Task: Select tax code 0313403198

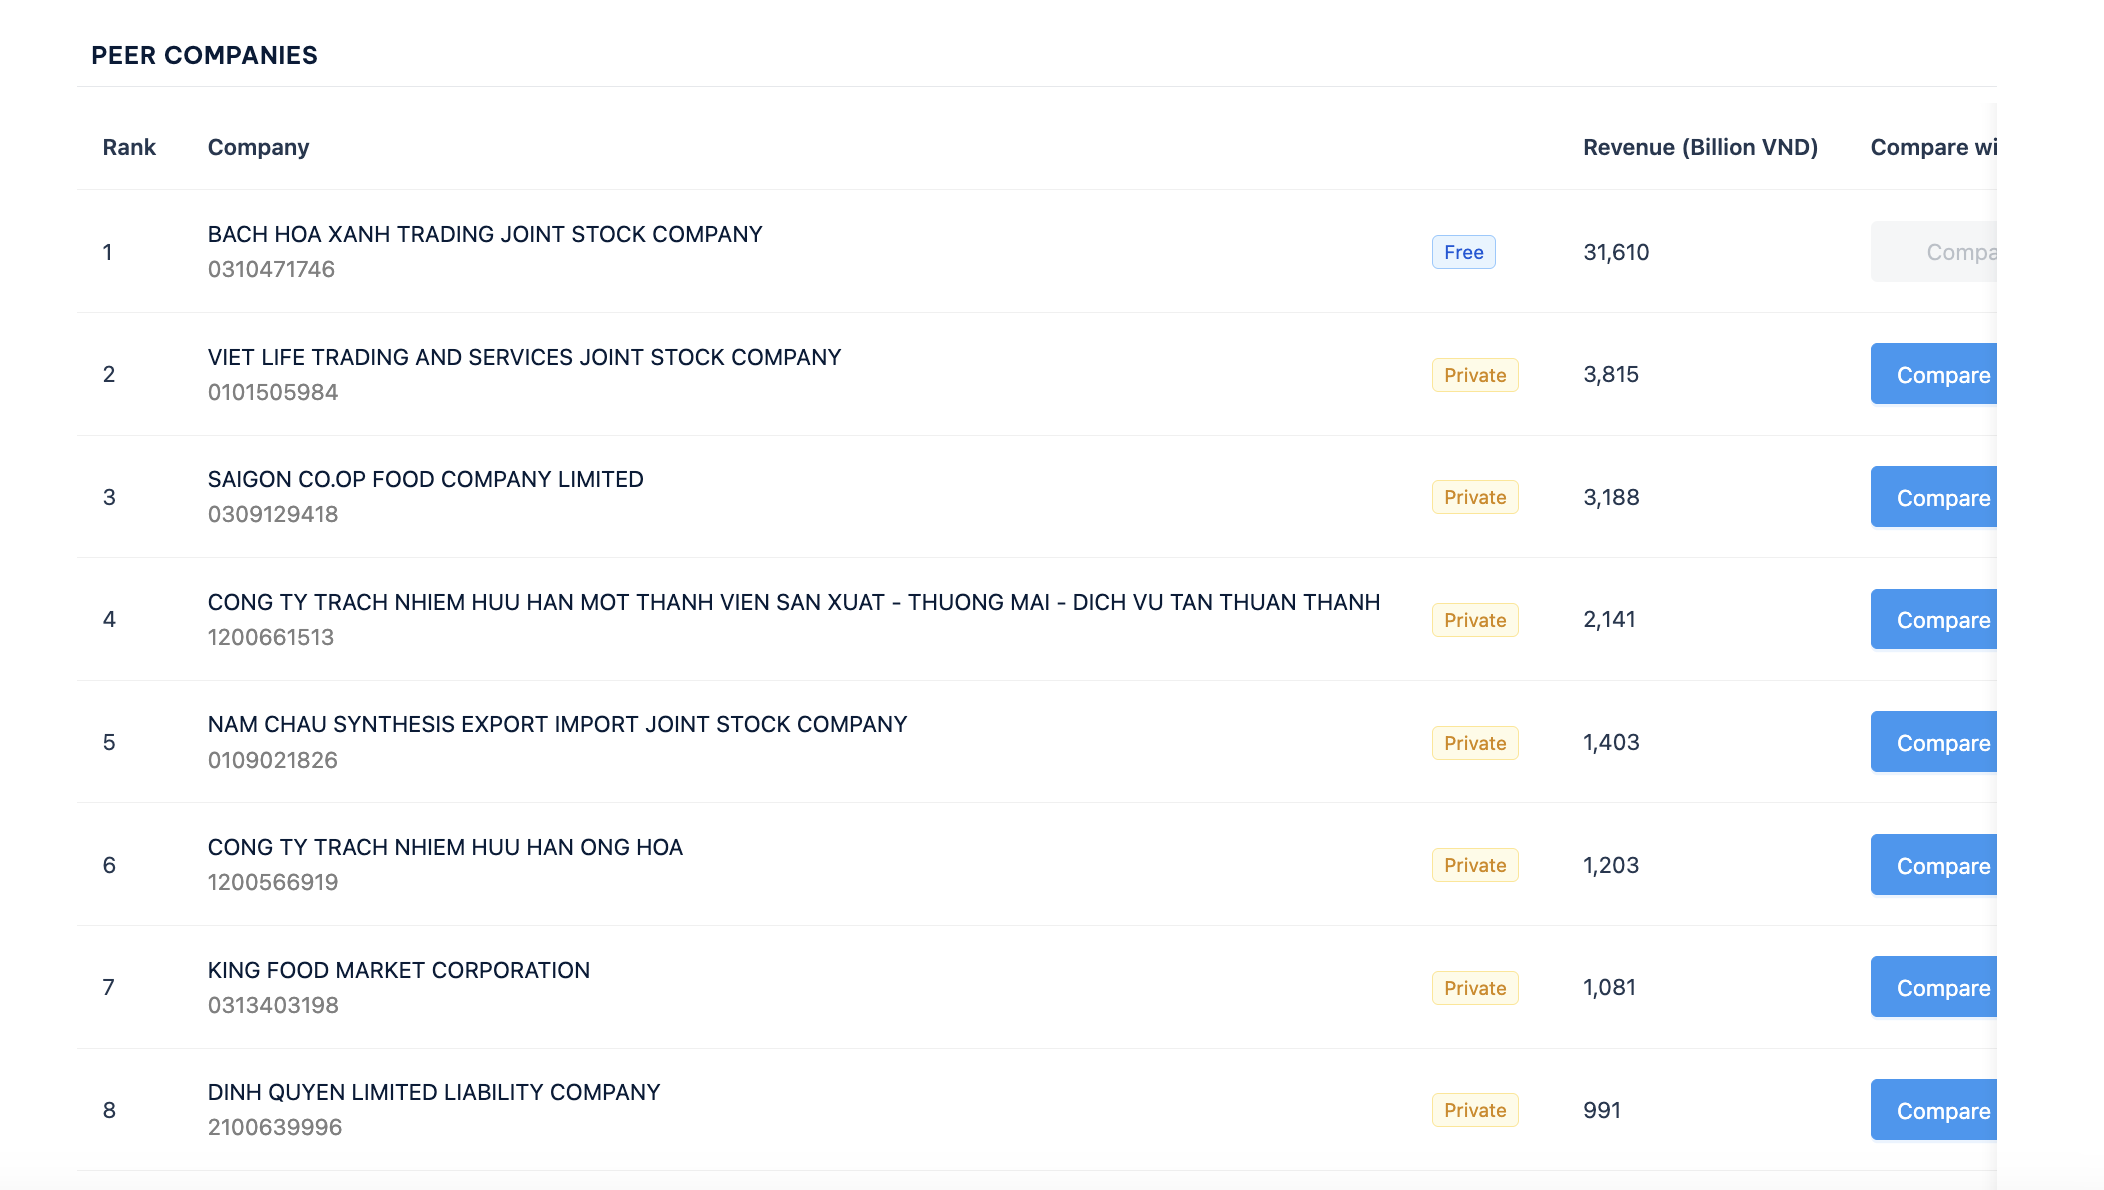Action: click(273, 1005)
